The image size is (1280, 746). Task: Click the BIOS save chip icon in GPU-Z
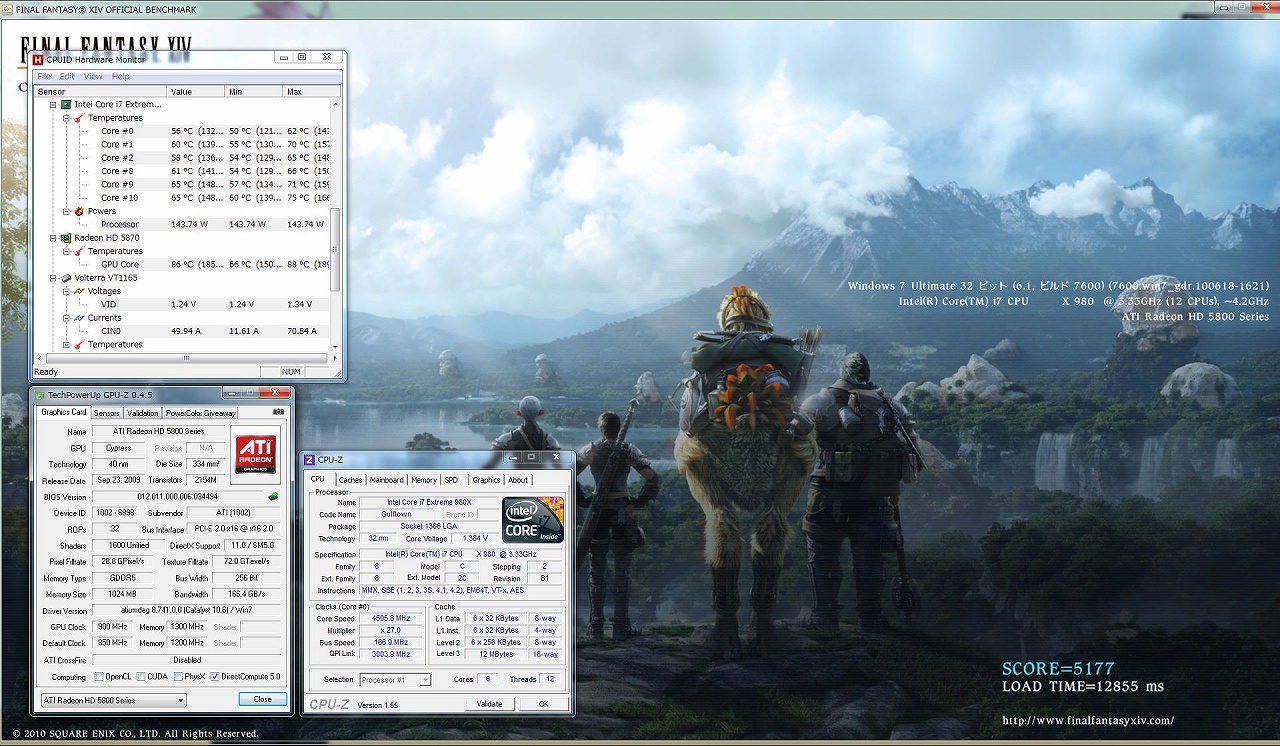pos(273,496)
